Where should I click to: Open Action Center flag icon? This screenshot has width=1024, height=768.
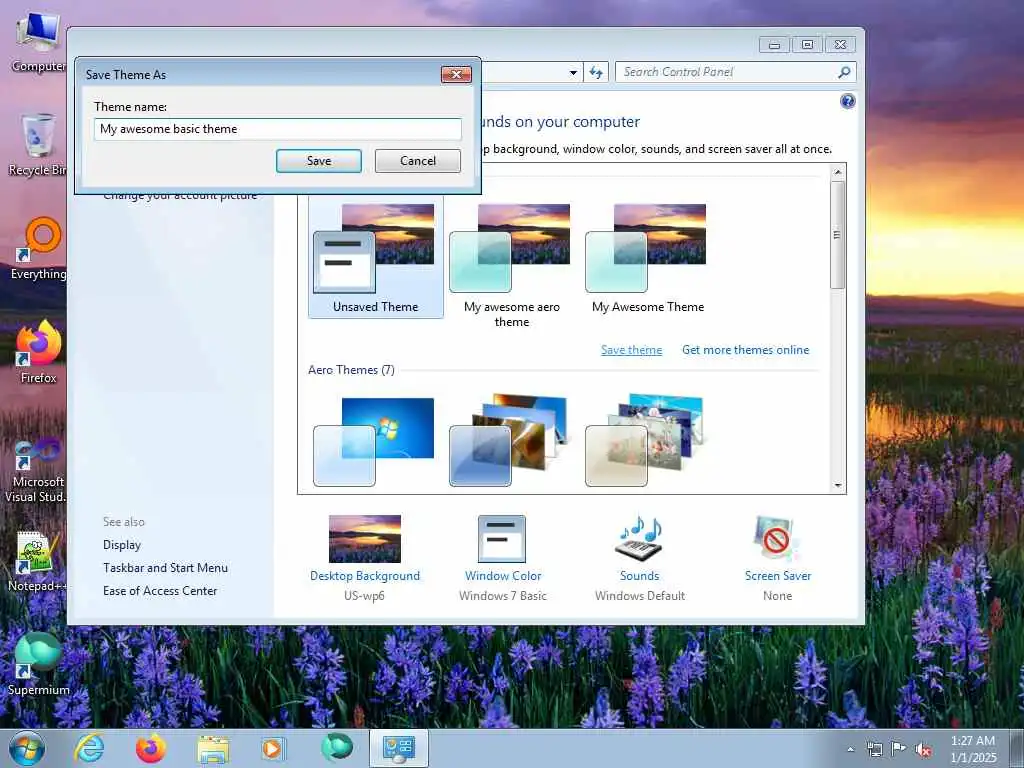click(899, 749)
